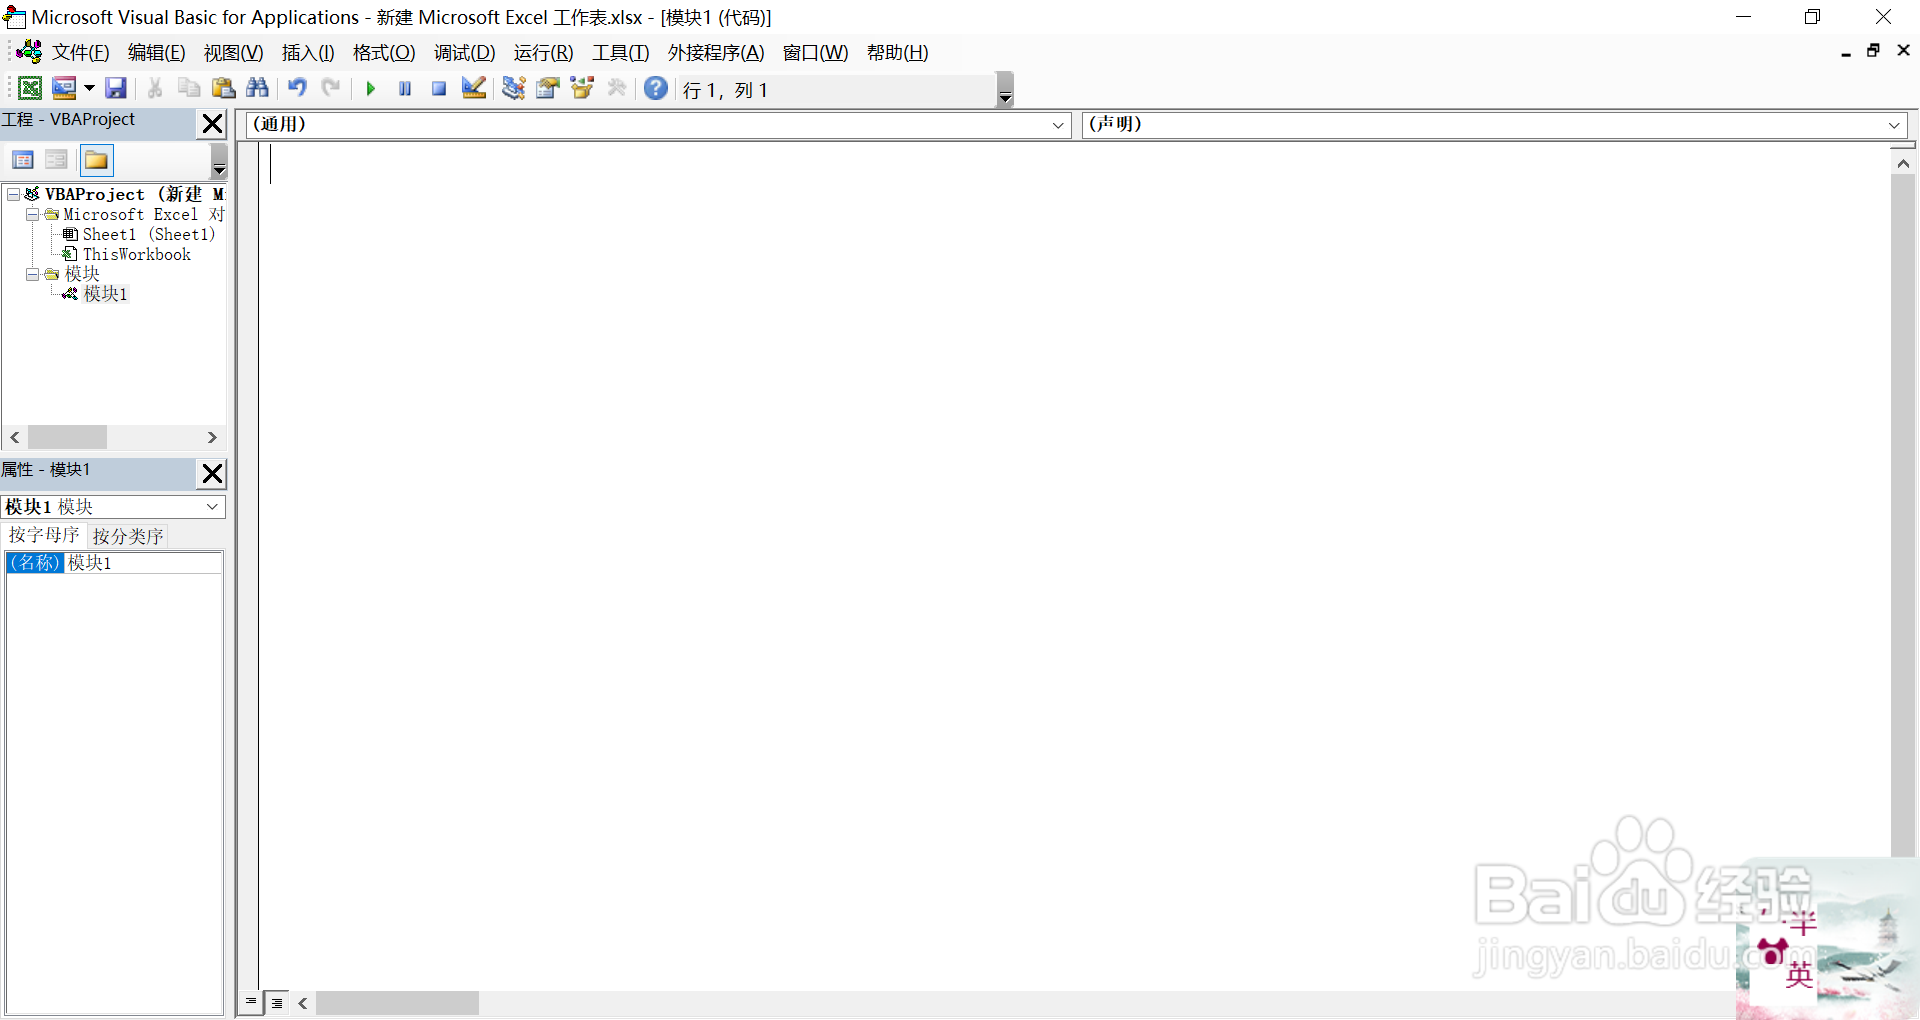Open VBA Help question mark icon

(x=656, y=89)
